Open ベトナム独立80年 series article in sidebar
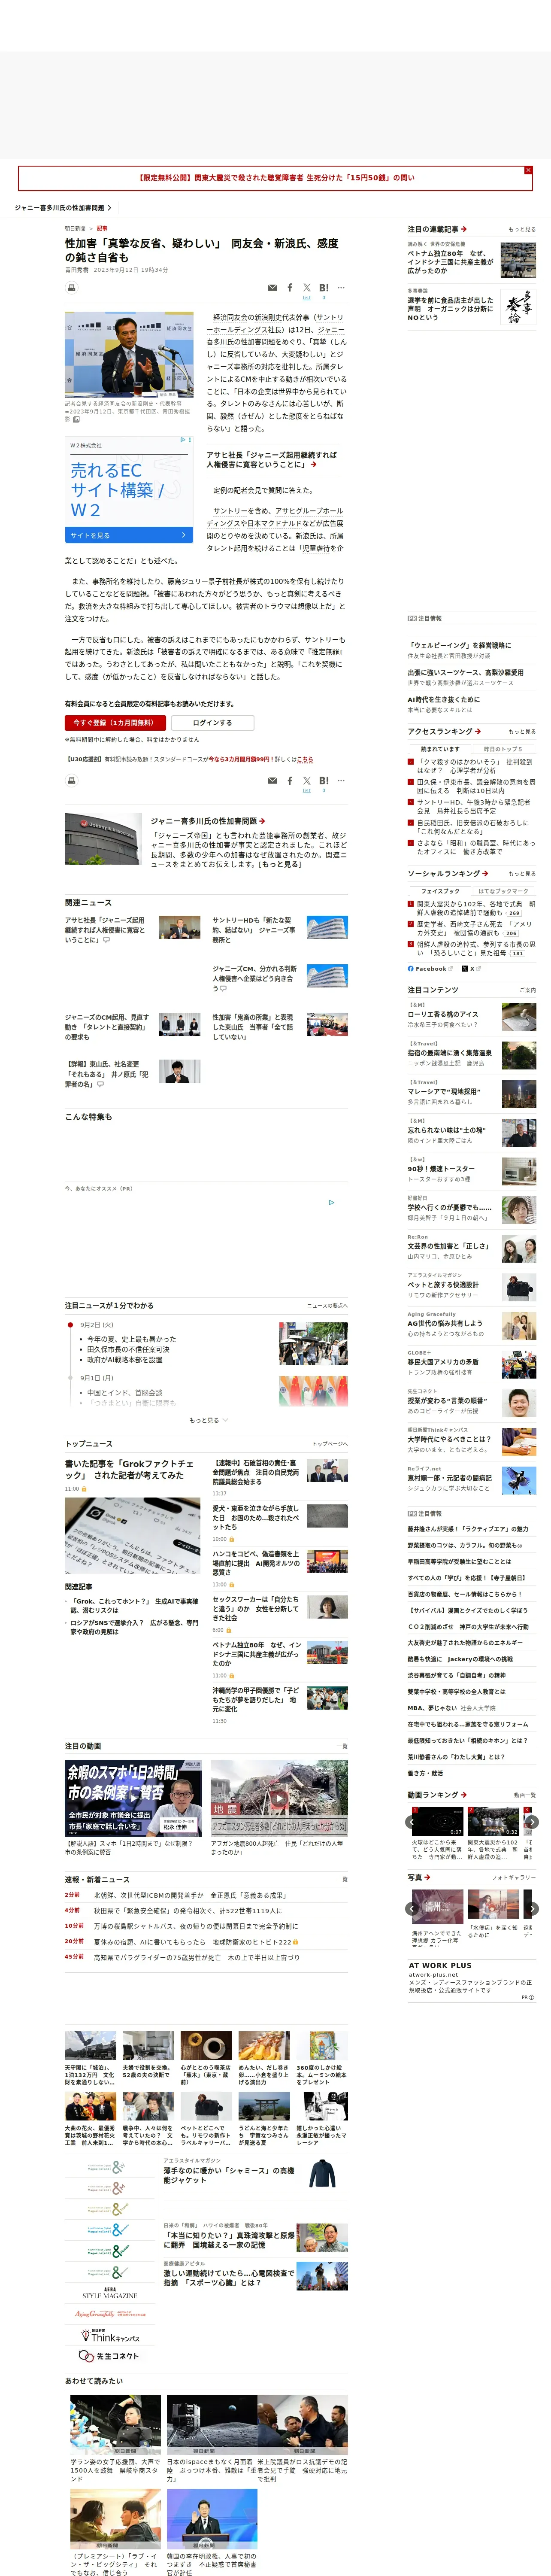 [x=471, y=261]
